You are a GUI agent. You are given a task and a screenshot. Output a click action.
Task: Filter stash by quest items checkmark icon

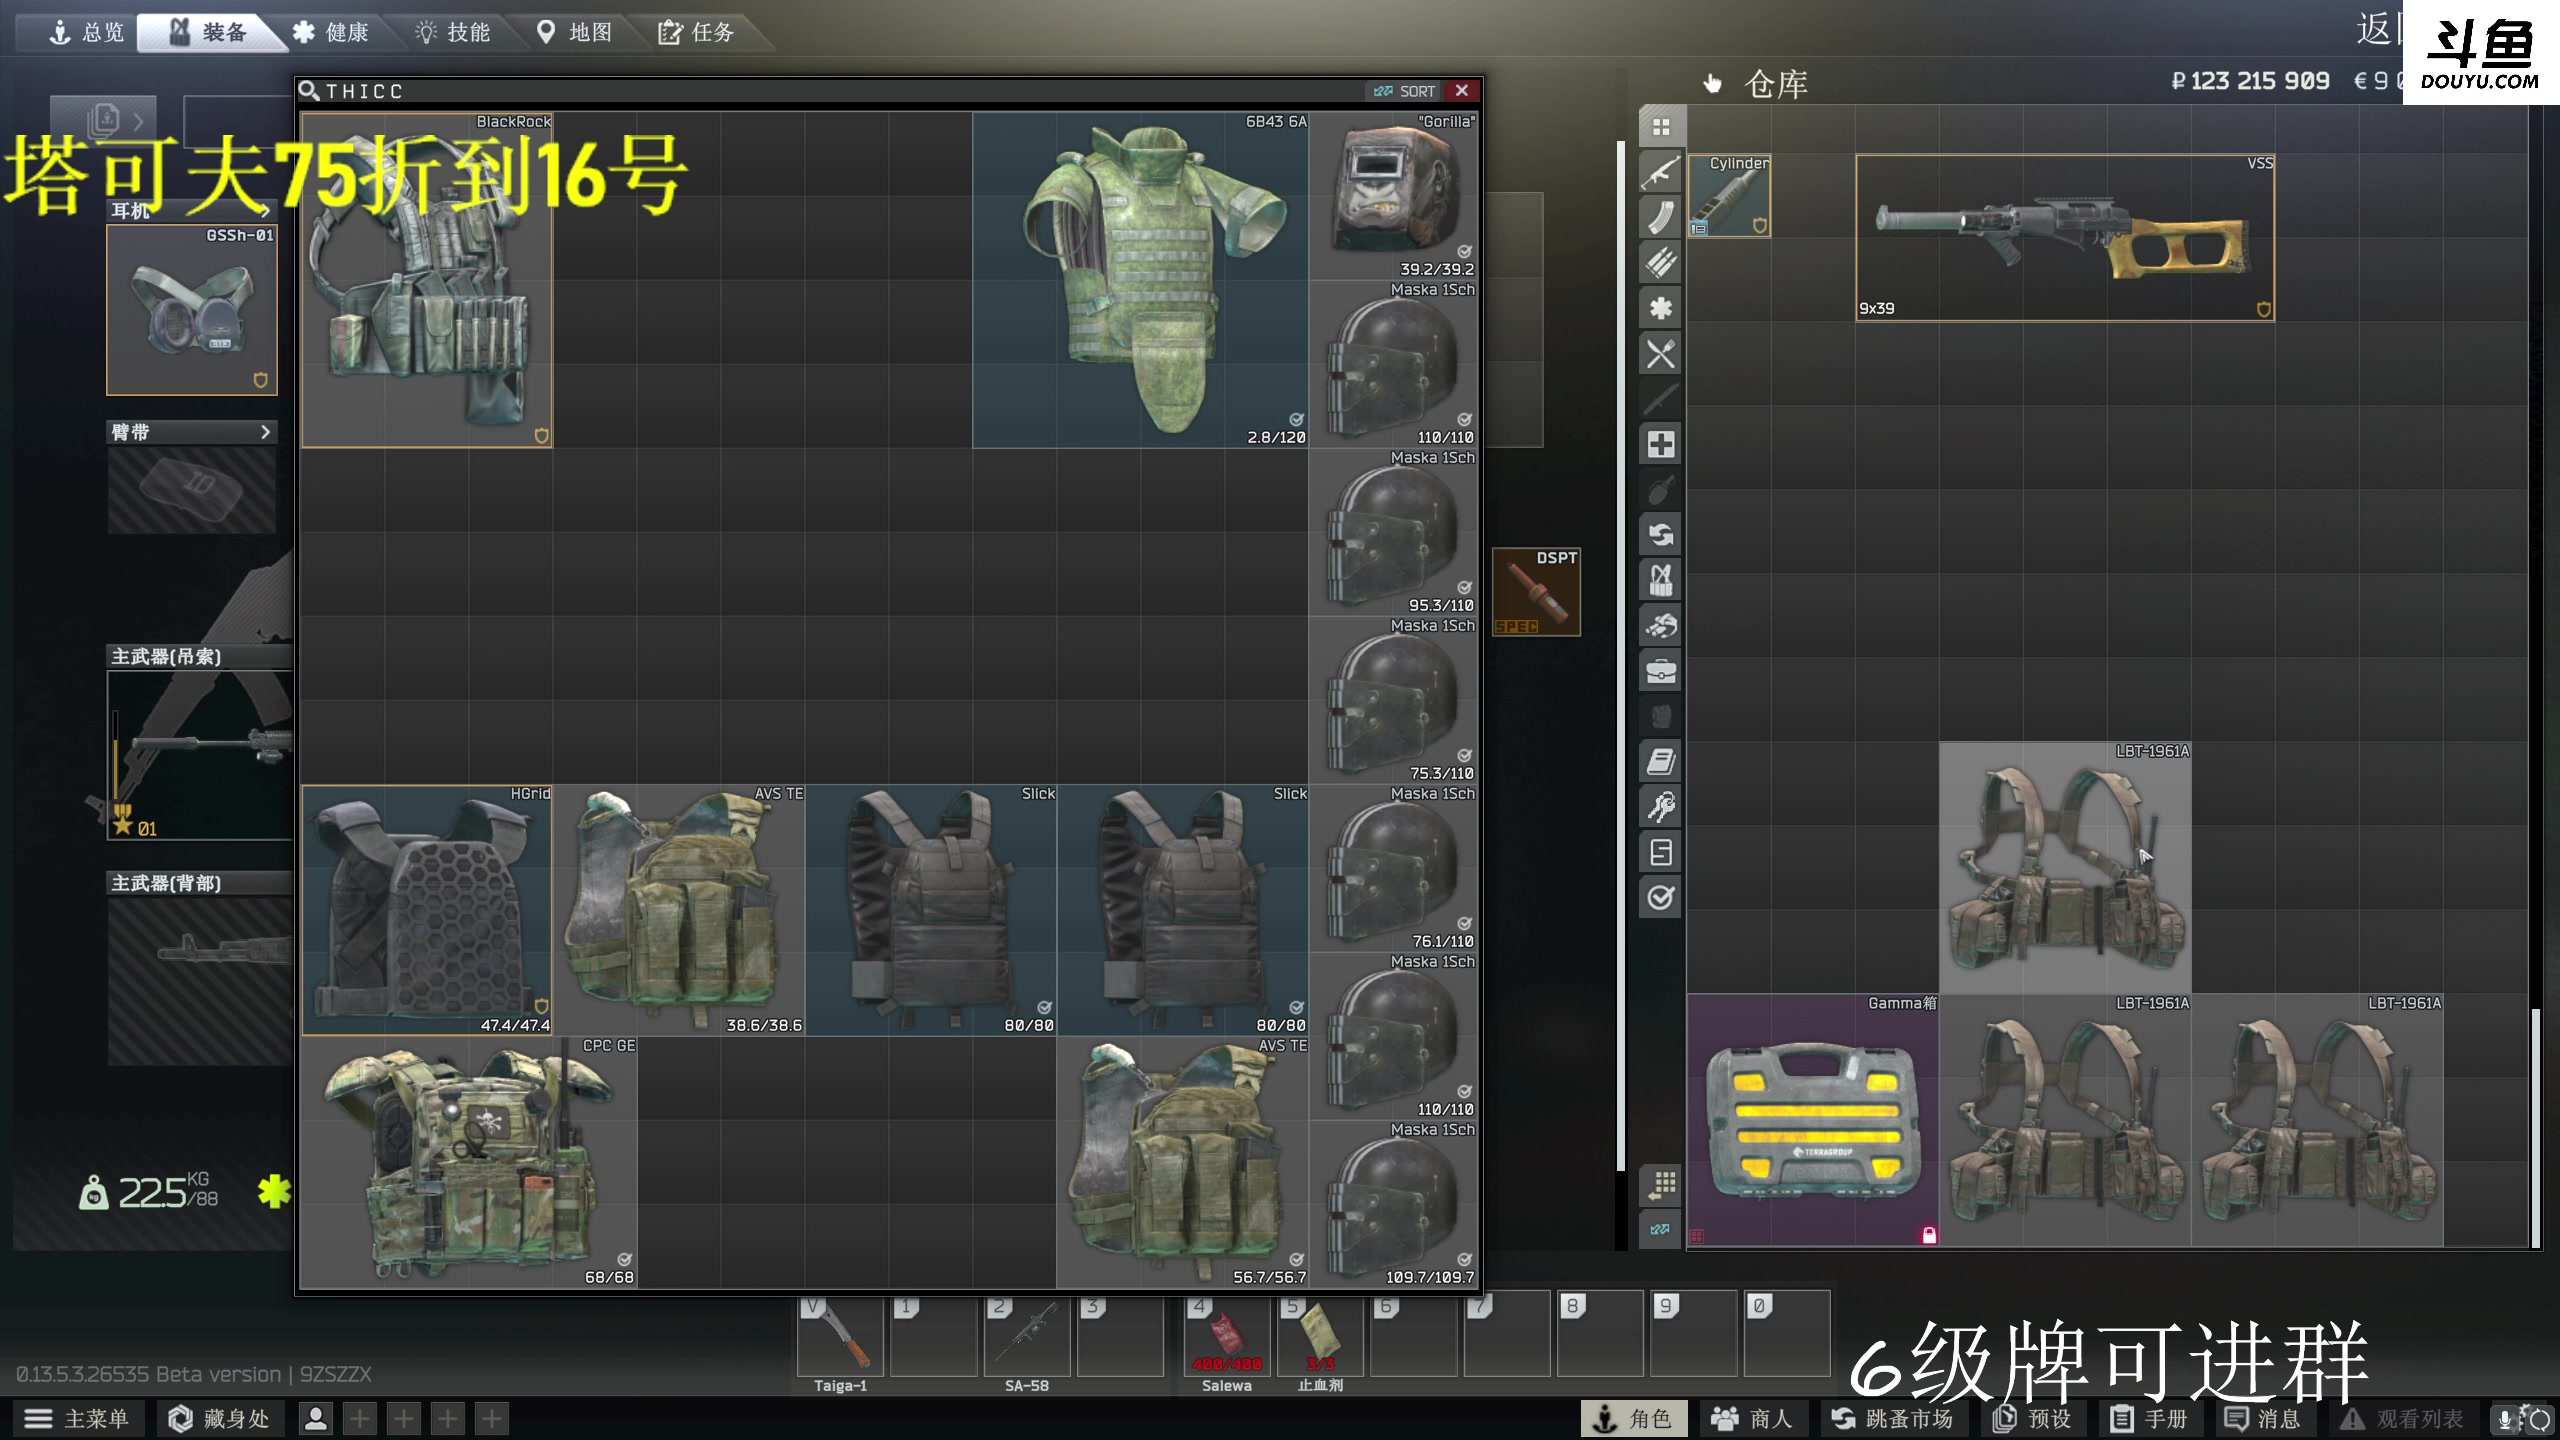click(1661, 897)
